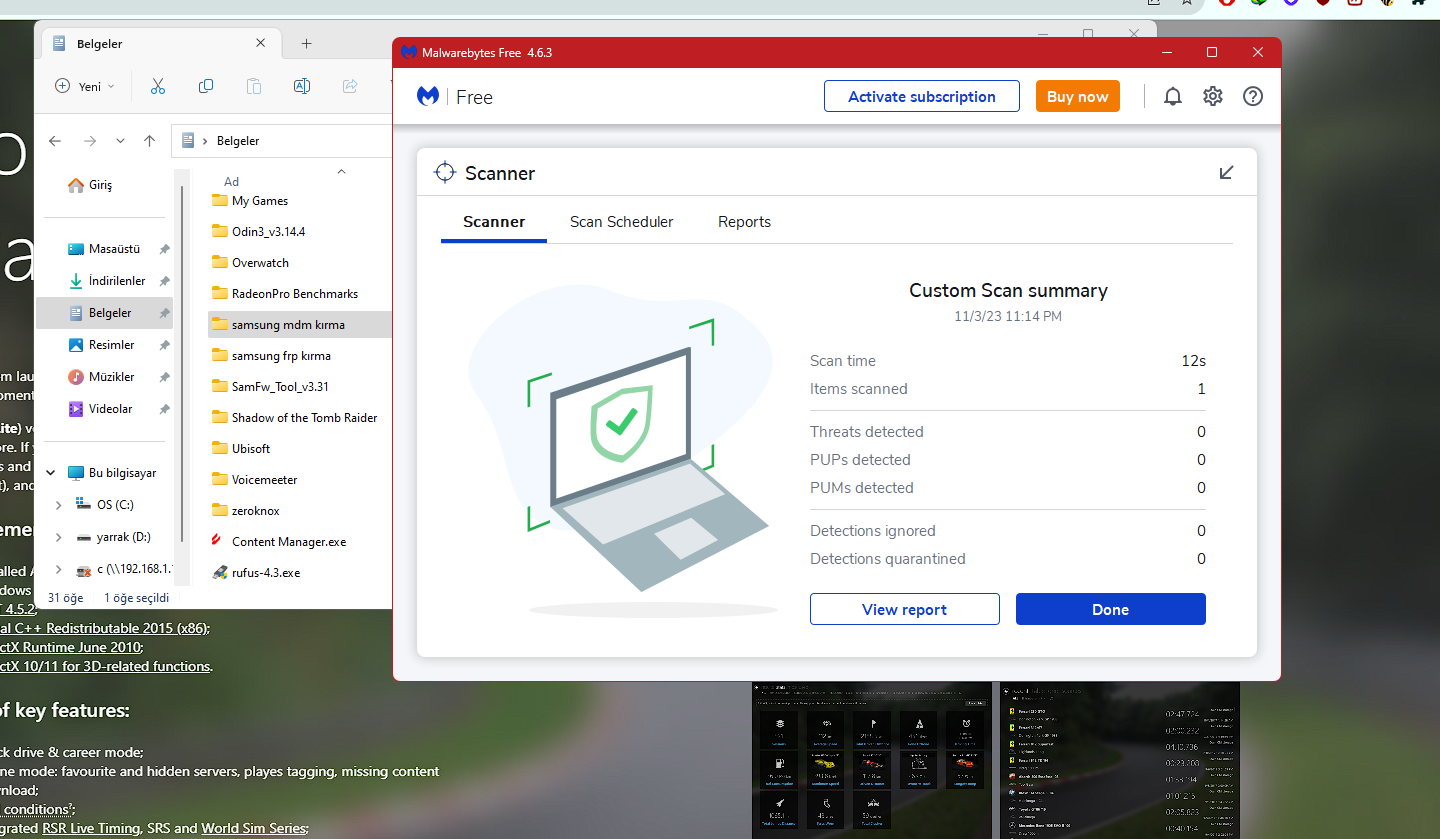Image resolution: width=1440 pixels, height=839 pixels.
Task: Add a new File Explorer tab
Action: pos(307,43)
